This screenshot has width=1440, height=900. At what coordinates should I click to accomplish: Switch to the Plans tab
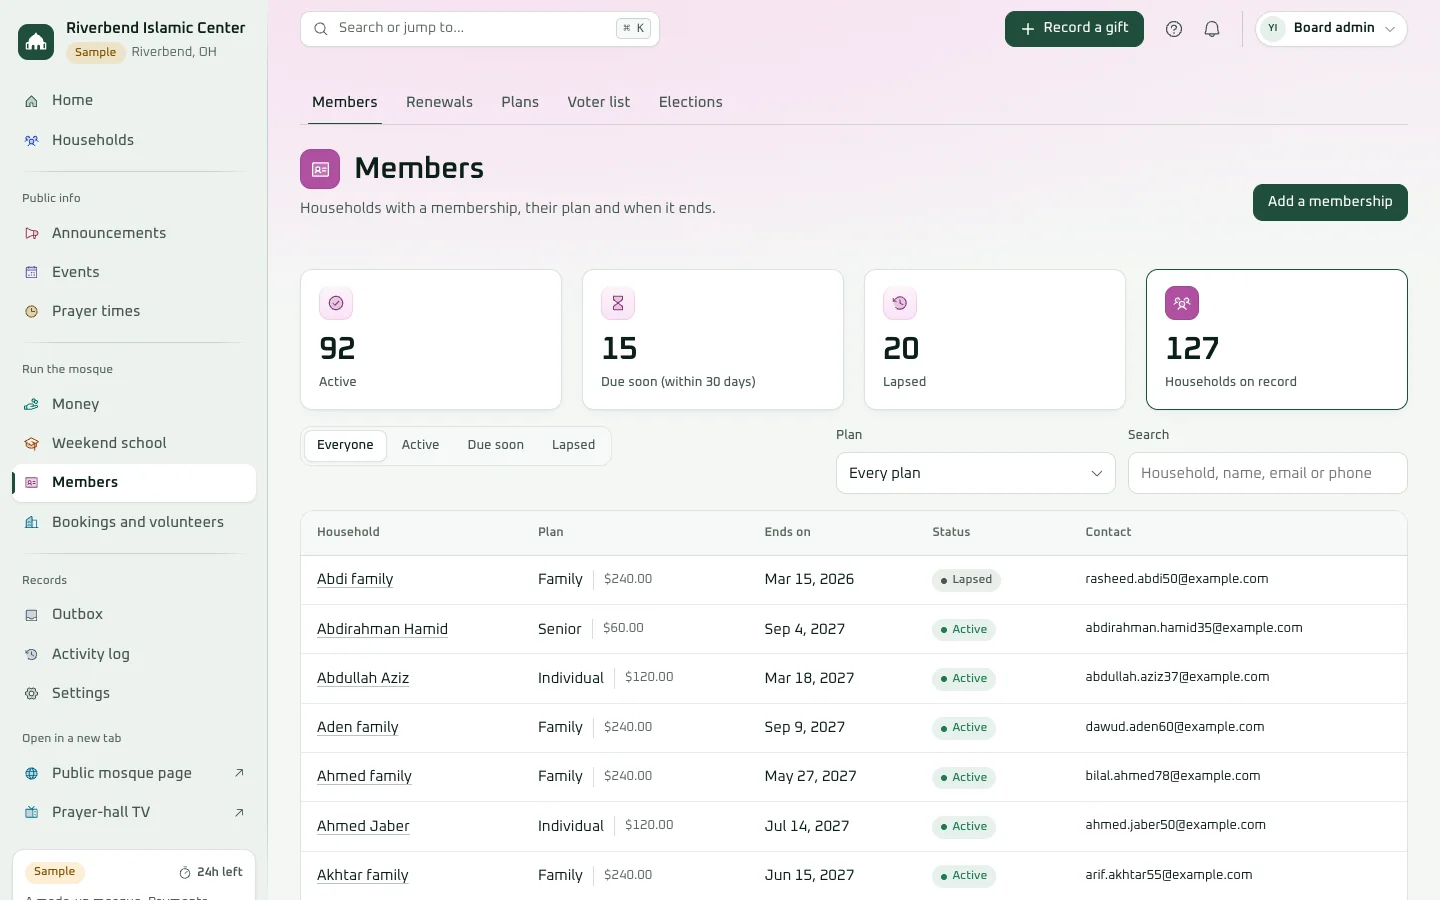click(x=520, y=102)
